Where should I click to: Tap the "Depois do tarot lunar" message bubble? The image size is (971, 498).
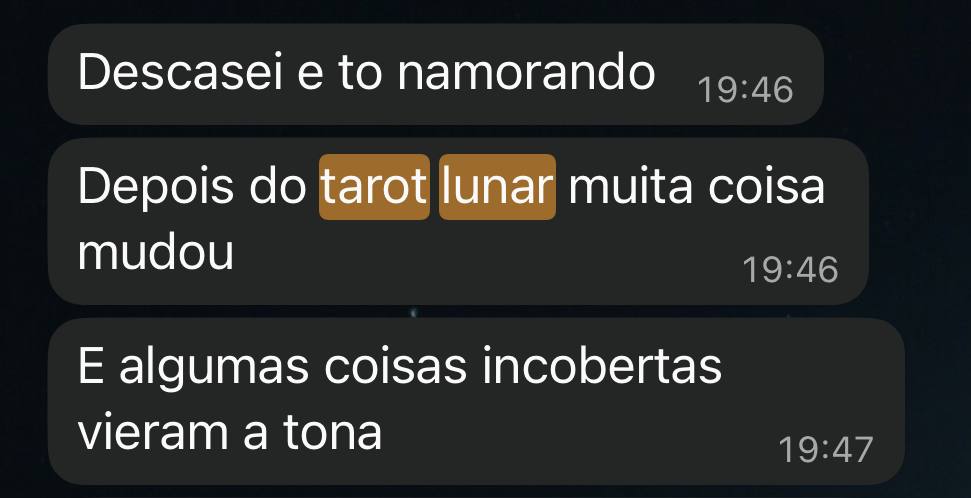point(458,221)
